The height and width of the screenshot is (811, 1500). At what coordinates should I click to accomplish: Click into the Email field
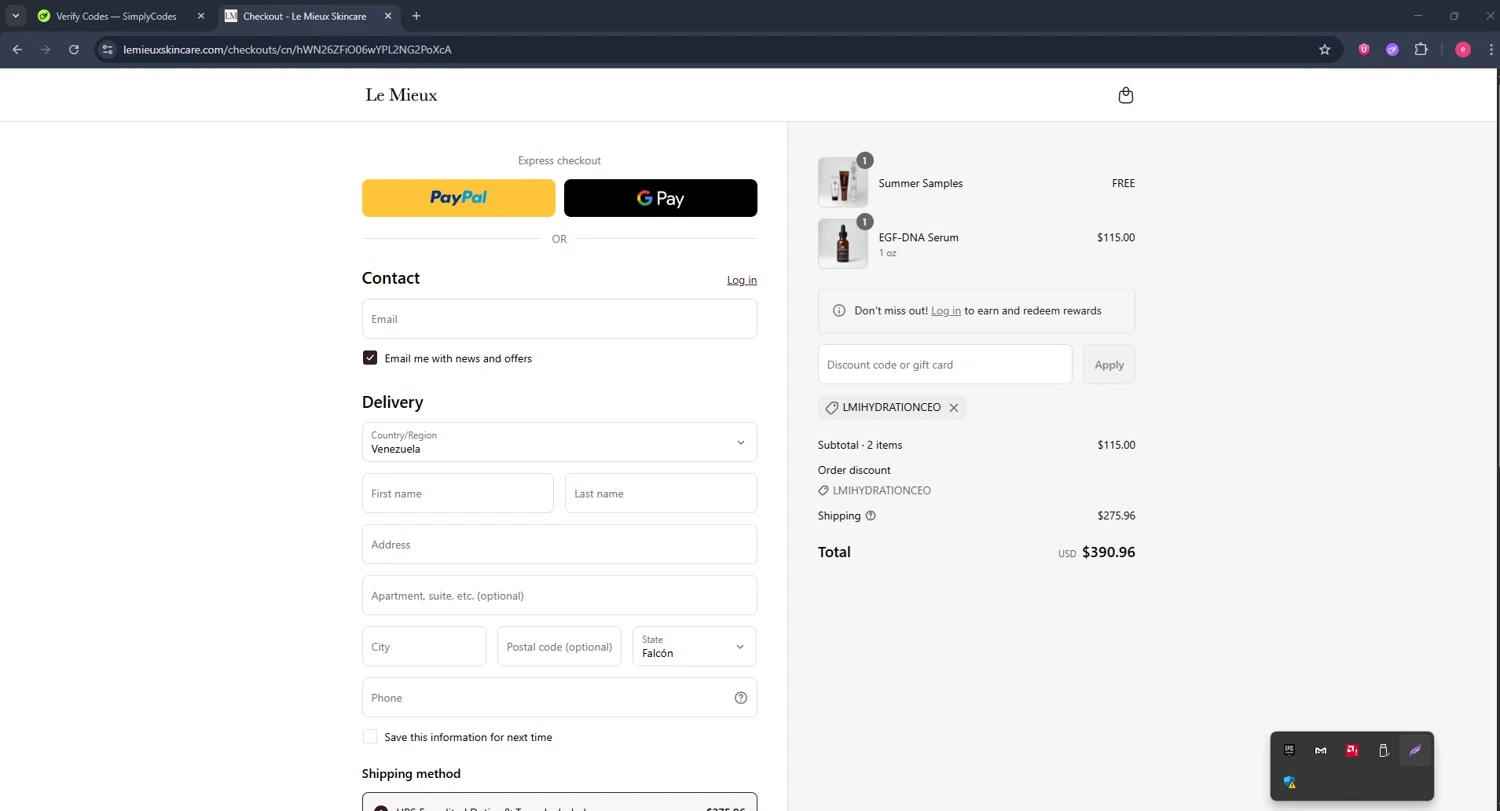point(559,319)
